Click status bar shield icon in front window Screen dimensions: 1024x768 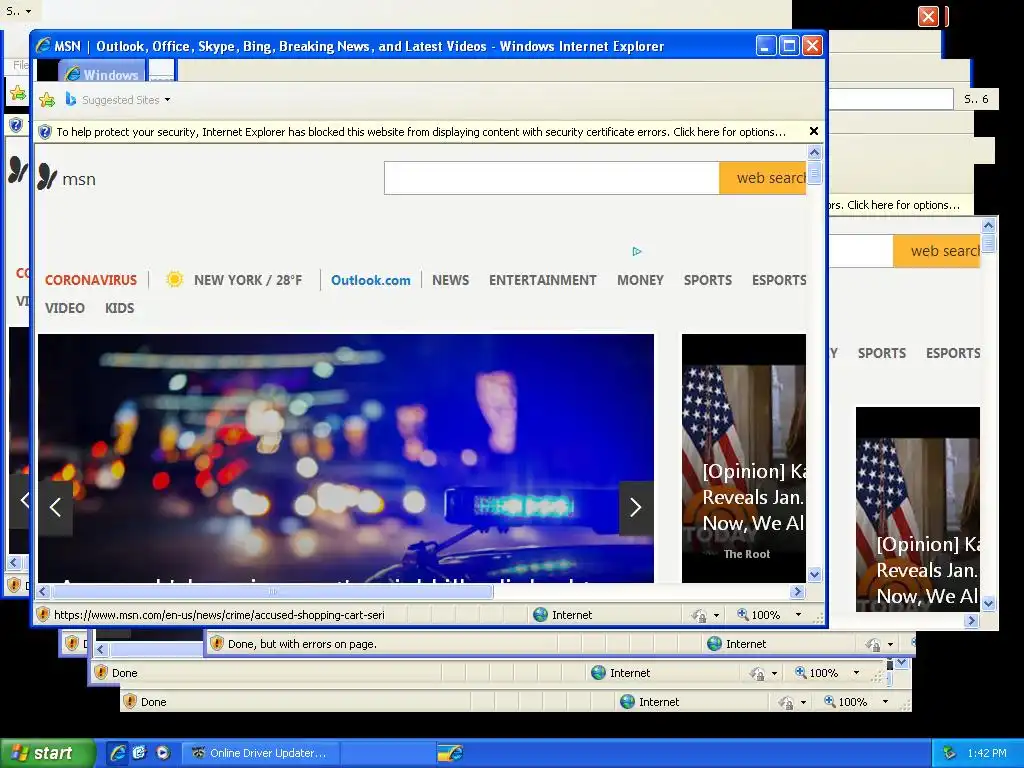tap(43, 615)
